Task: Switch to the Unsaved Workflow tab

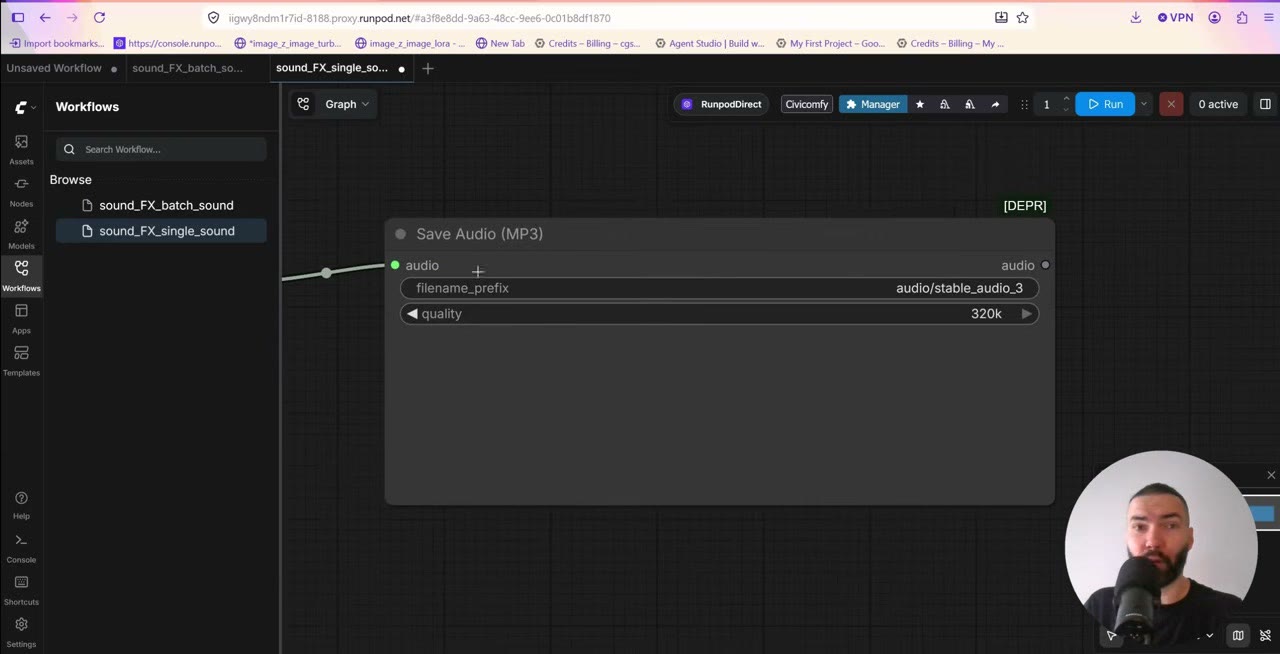Action: [x=54, y=68]
